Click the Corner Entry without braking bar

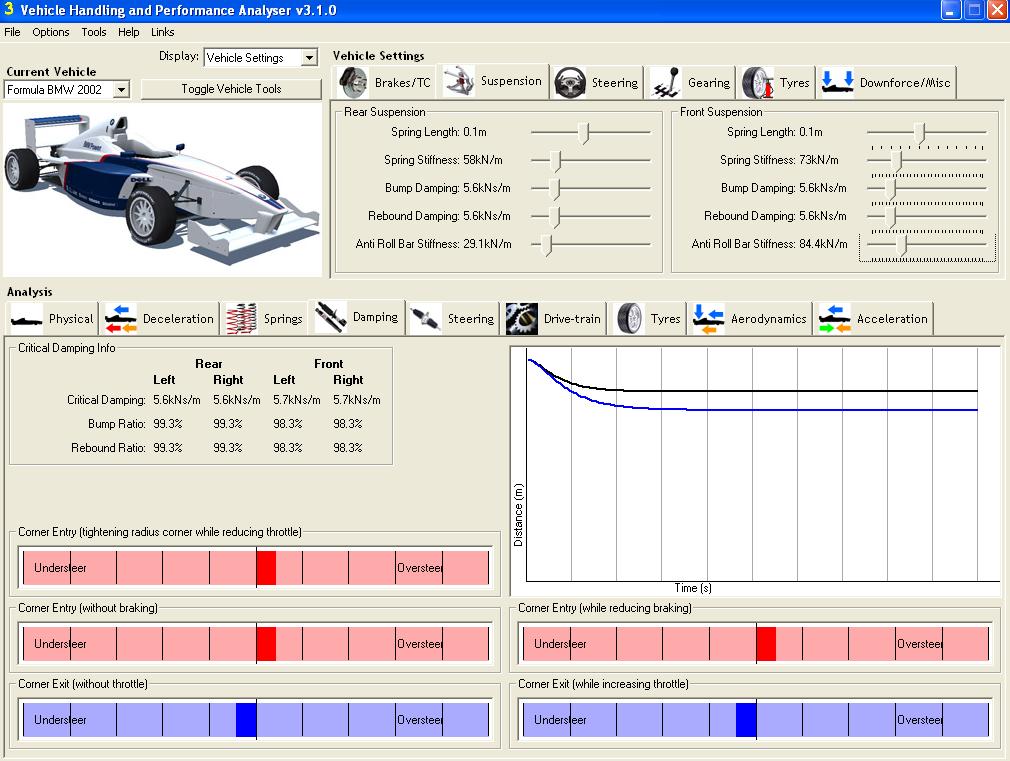click(x=256, y=644)
